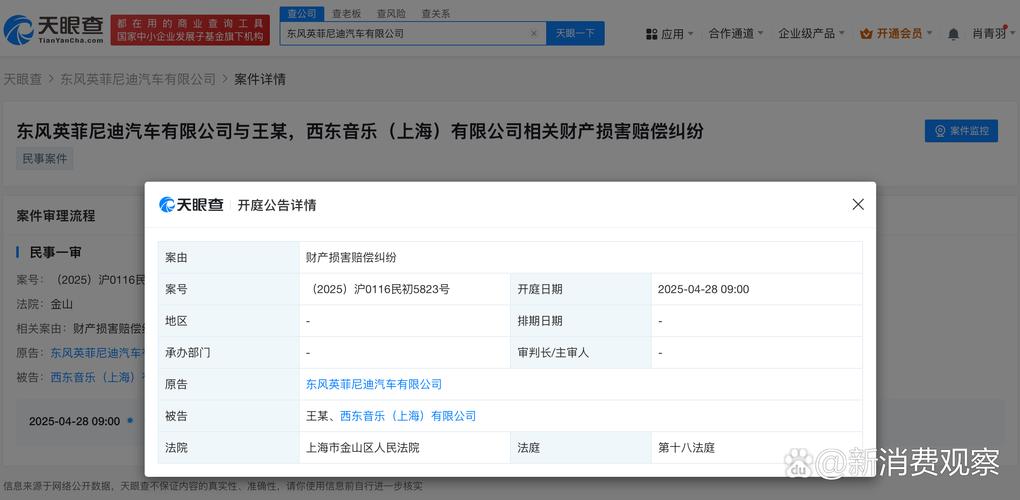Click the 审判长/主审人 label cell
1020x500 pixels.
point(580,353)
